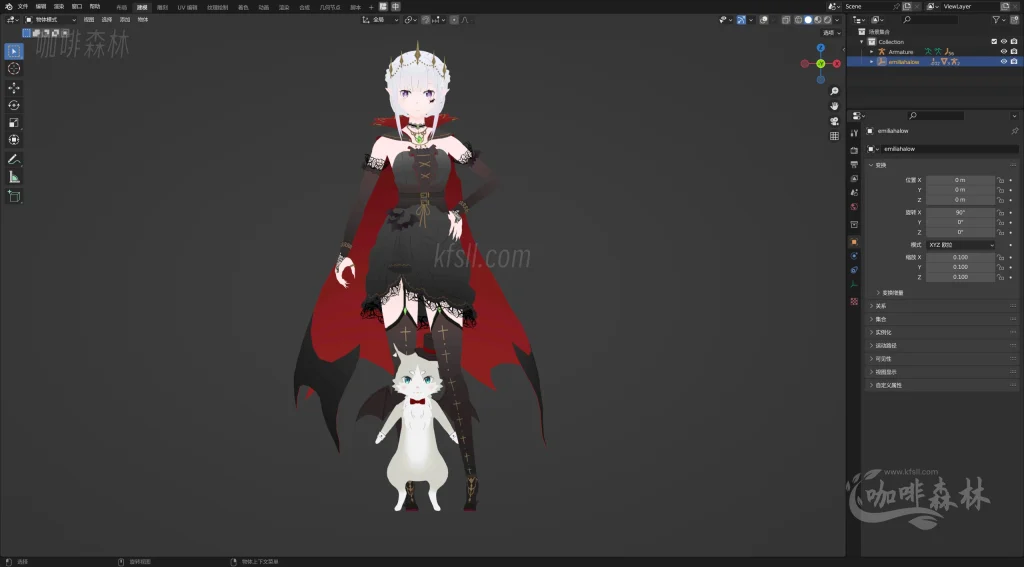The height and width of the screenshot is (567, 1024).
Task: Click the Scale Z value field
Action: (960, 277)
